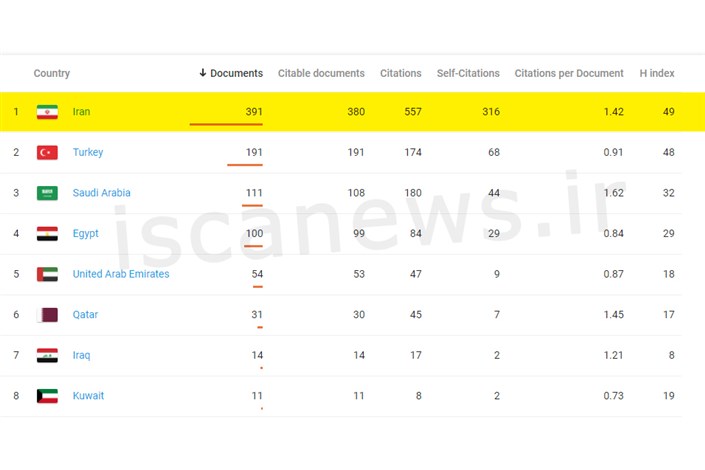Sort by Self-Citations column header
This screenshot has width=705, height=470.
click(x=468, y=73)
